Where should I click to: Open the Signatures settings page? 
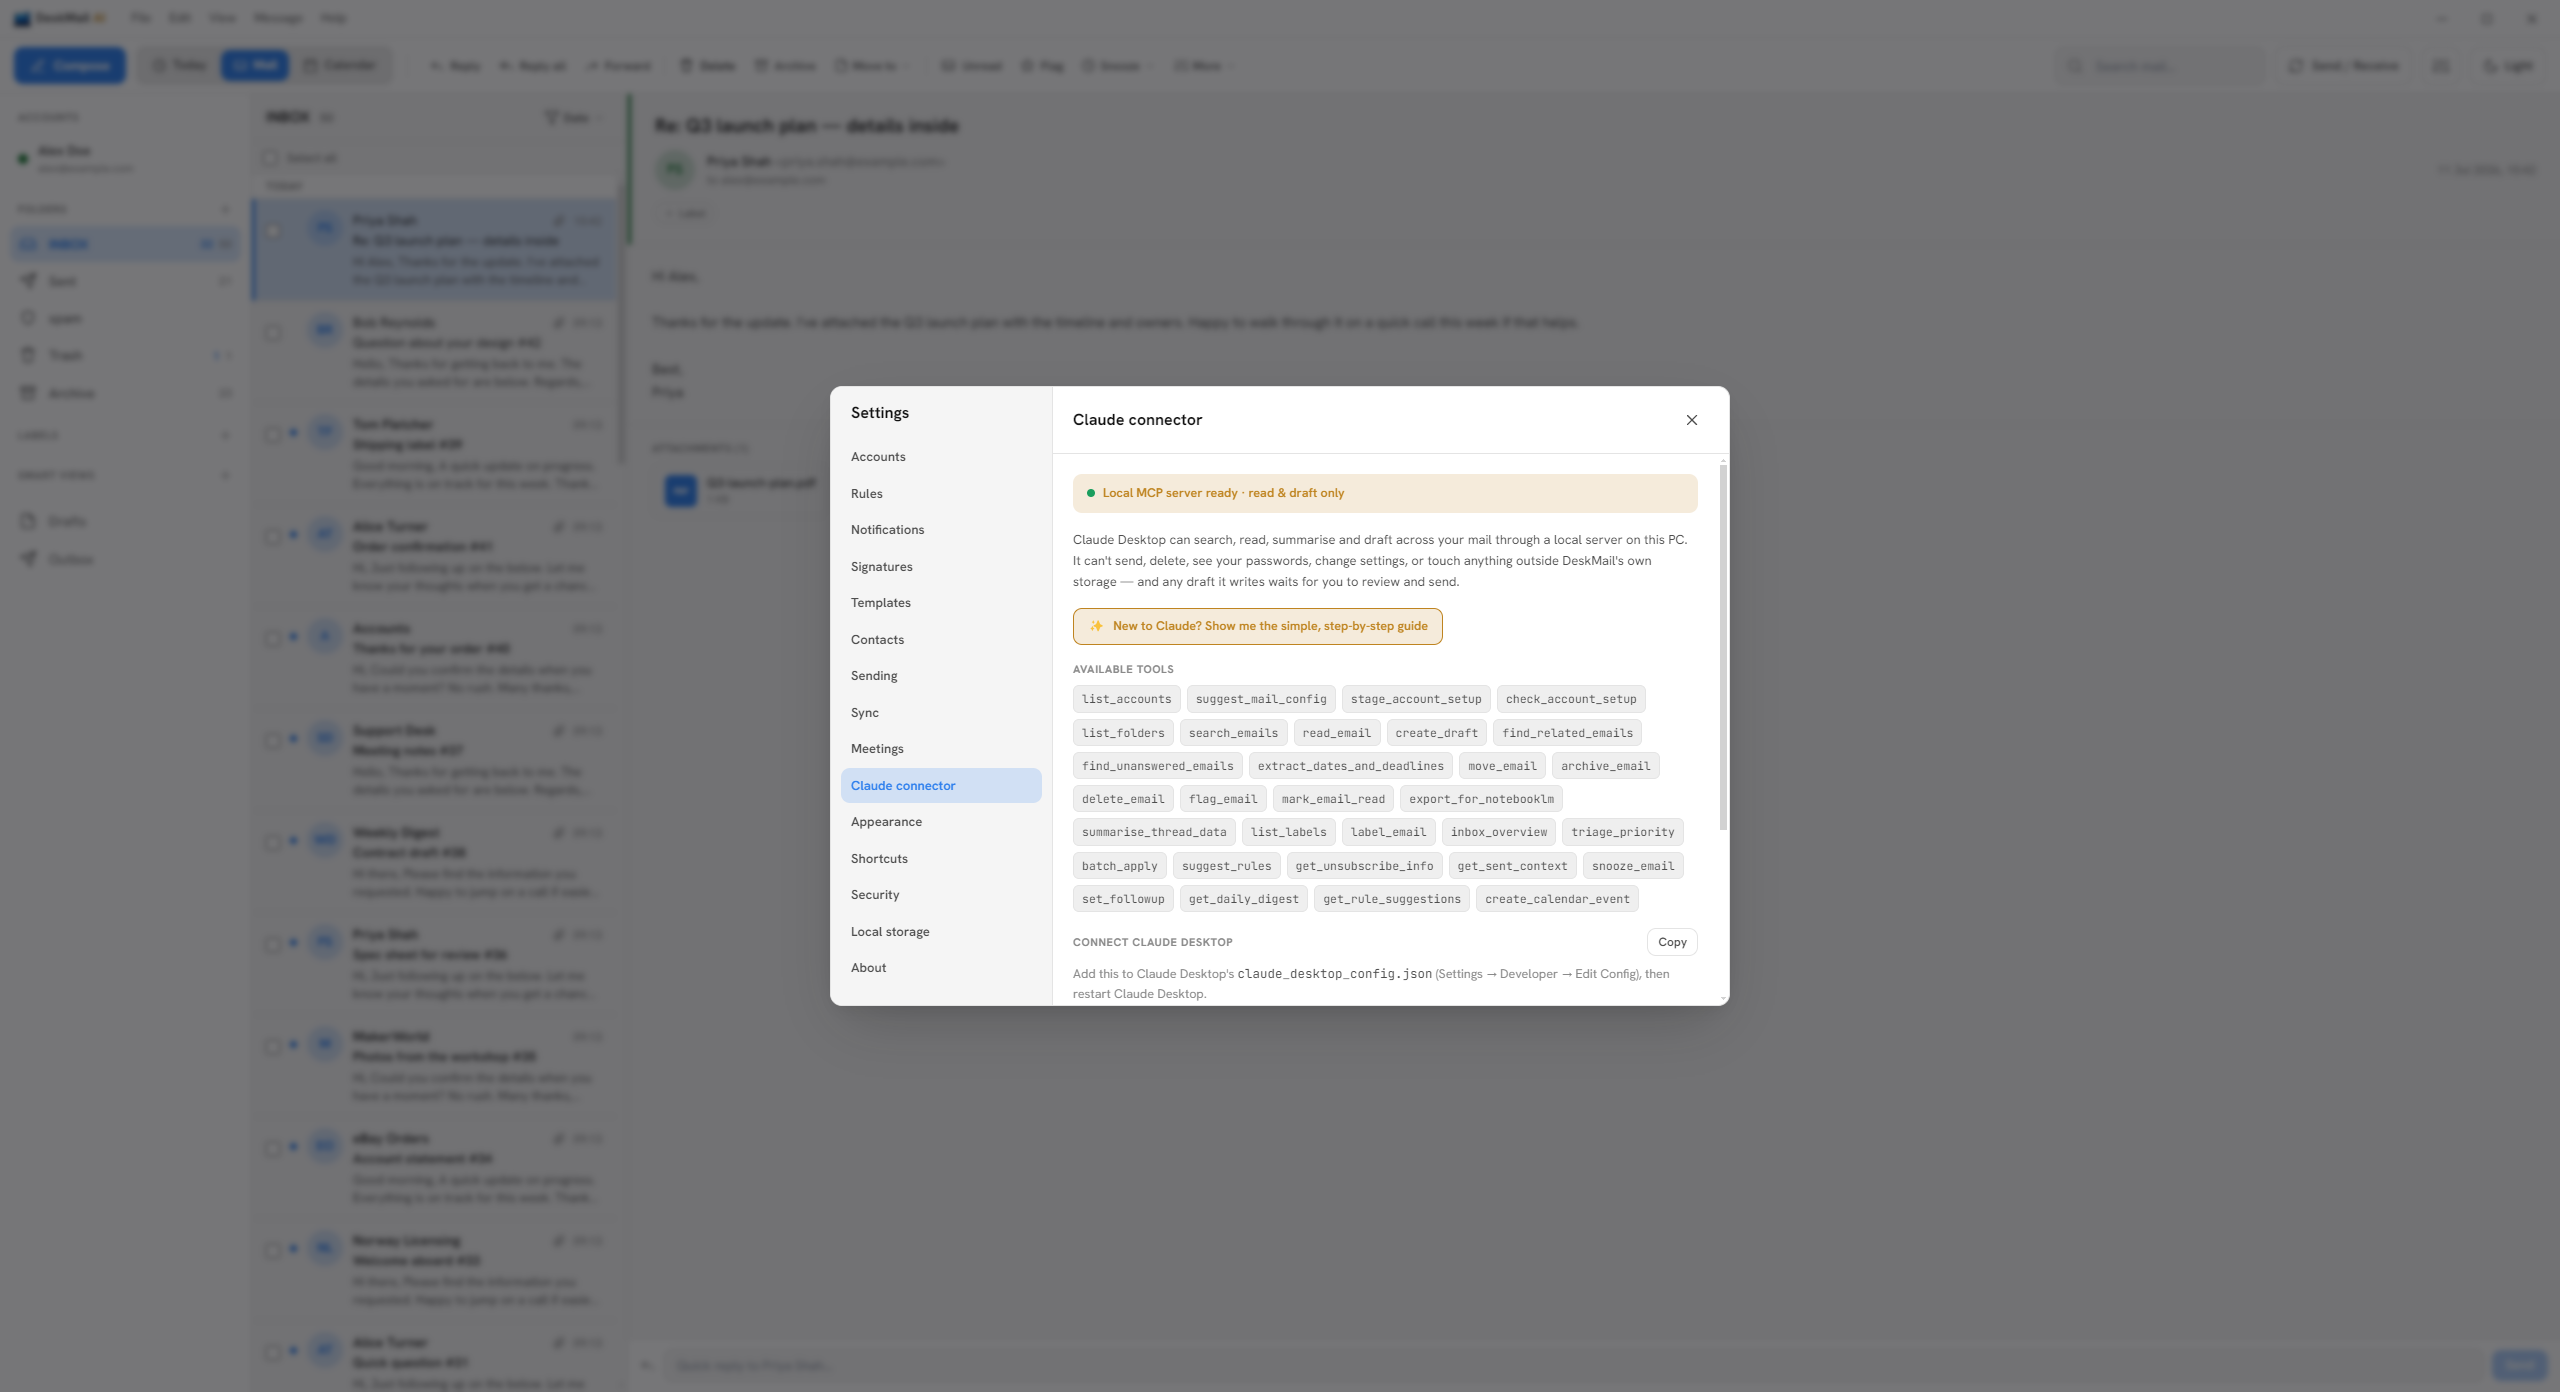click(x=941, y=567)
